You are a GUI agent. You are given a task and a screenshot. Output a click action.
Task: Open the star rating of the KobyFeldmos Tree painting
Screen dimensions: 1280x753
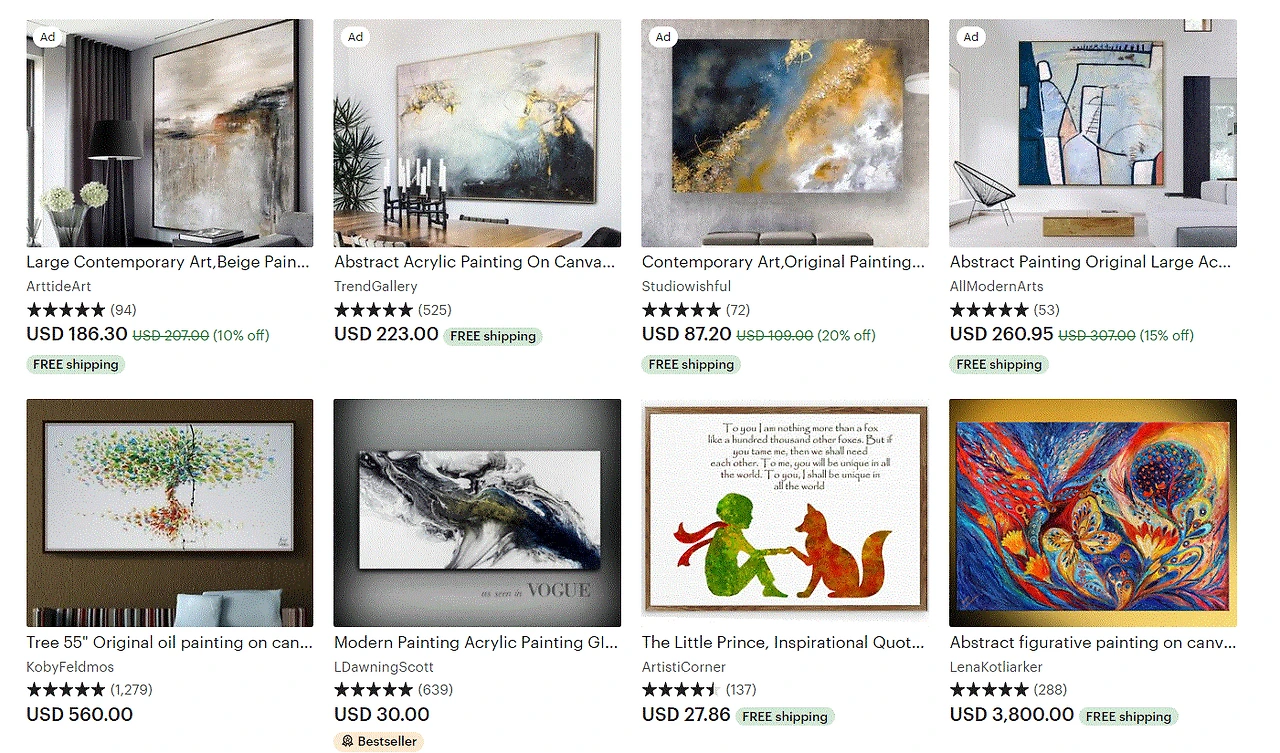[66, 690]
